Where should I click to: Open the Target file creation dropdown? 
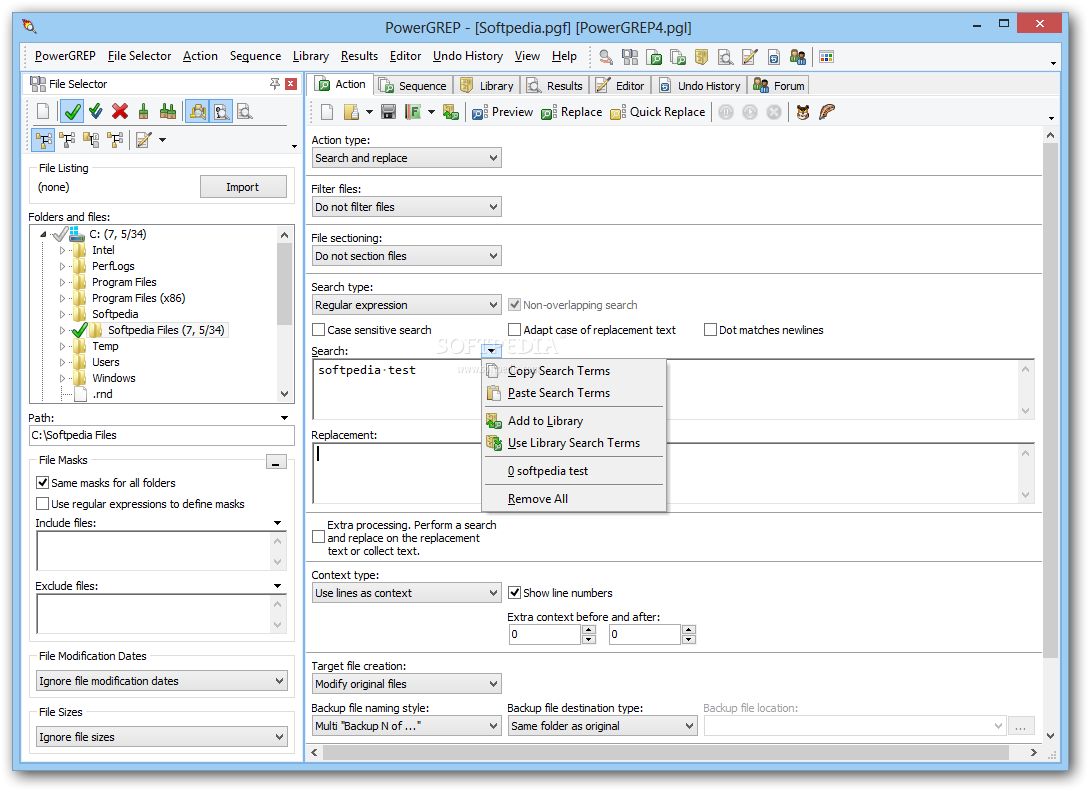[x=406, y=684]
